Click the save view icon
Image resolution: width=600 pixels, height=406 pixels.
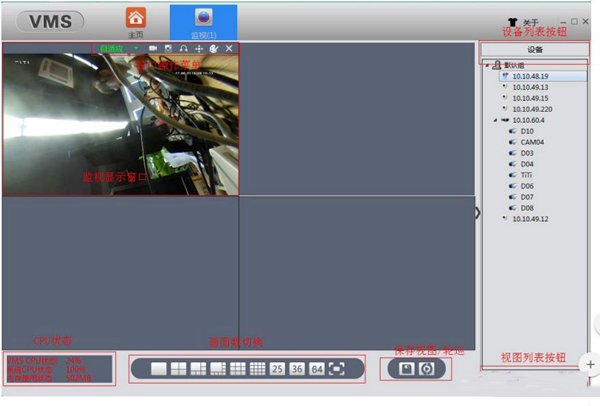point(407,368)
